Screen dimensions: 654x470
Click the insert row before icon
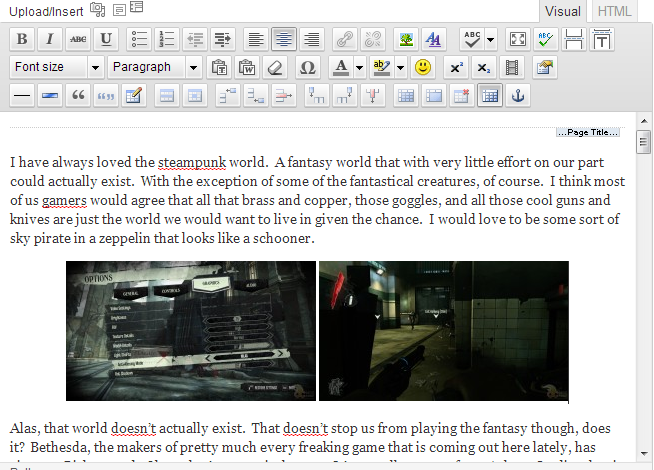(x=228, y=96)
